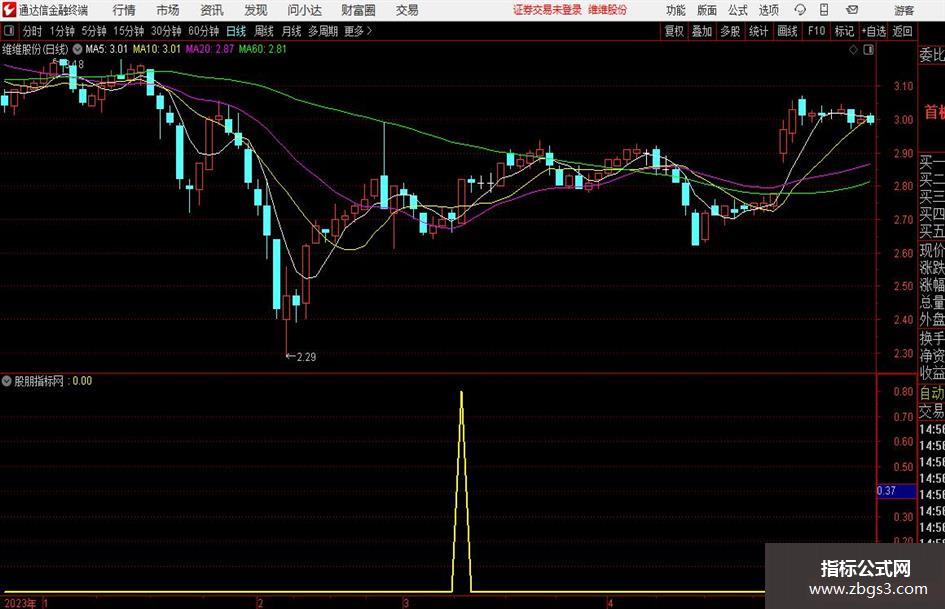Open the 行情 menu

[124, 10]
